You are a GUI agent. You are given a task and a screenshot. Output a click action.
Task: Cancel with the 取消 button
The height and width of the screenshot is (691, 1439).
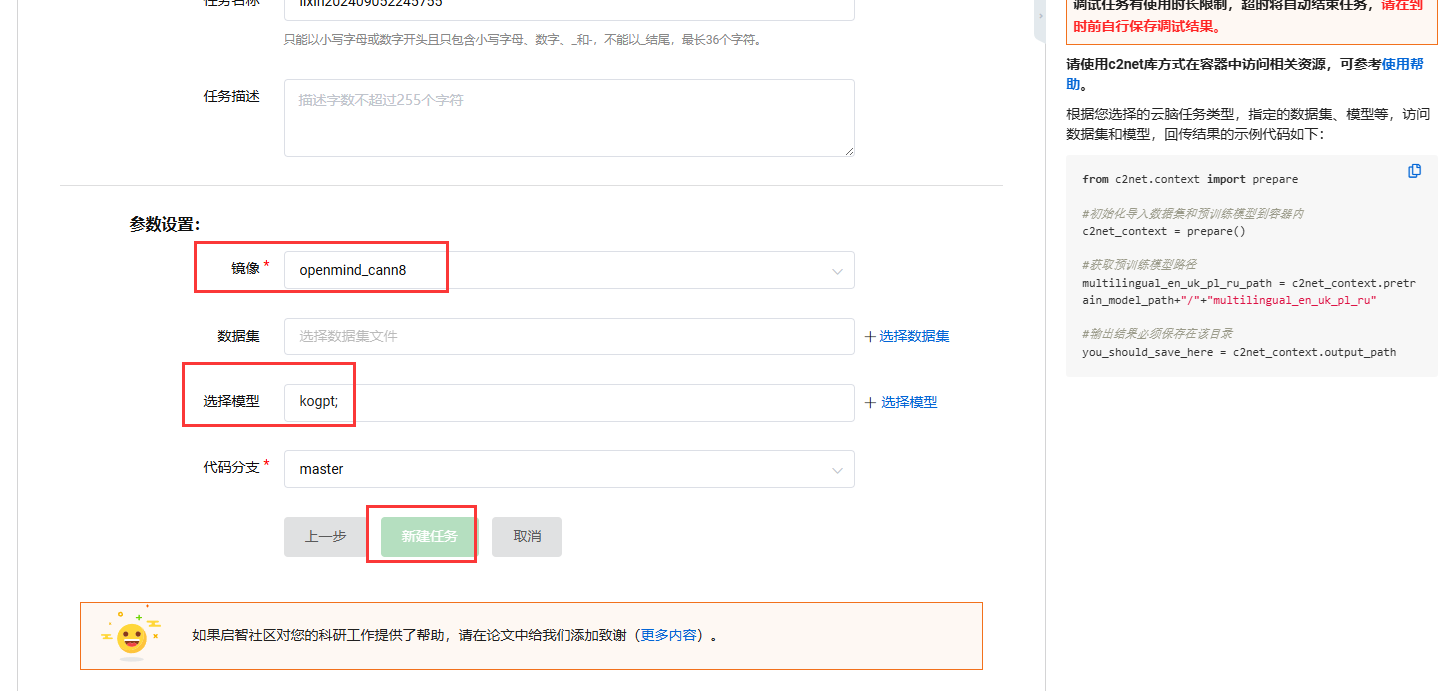tap(527, 537)
